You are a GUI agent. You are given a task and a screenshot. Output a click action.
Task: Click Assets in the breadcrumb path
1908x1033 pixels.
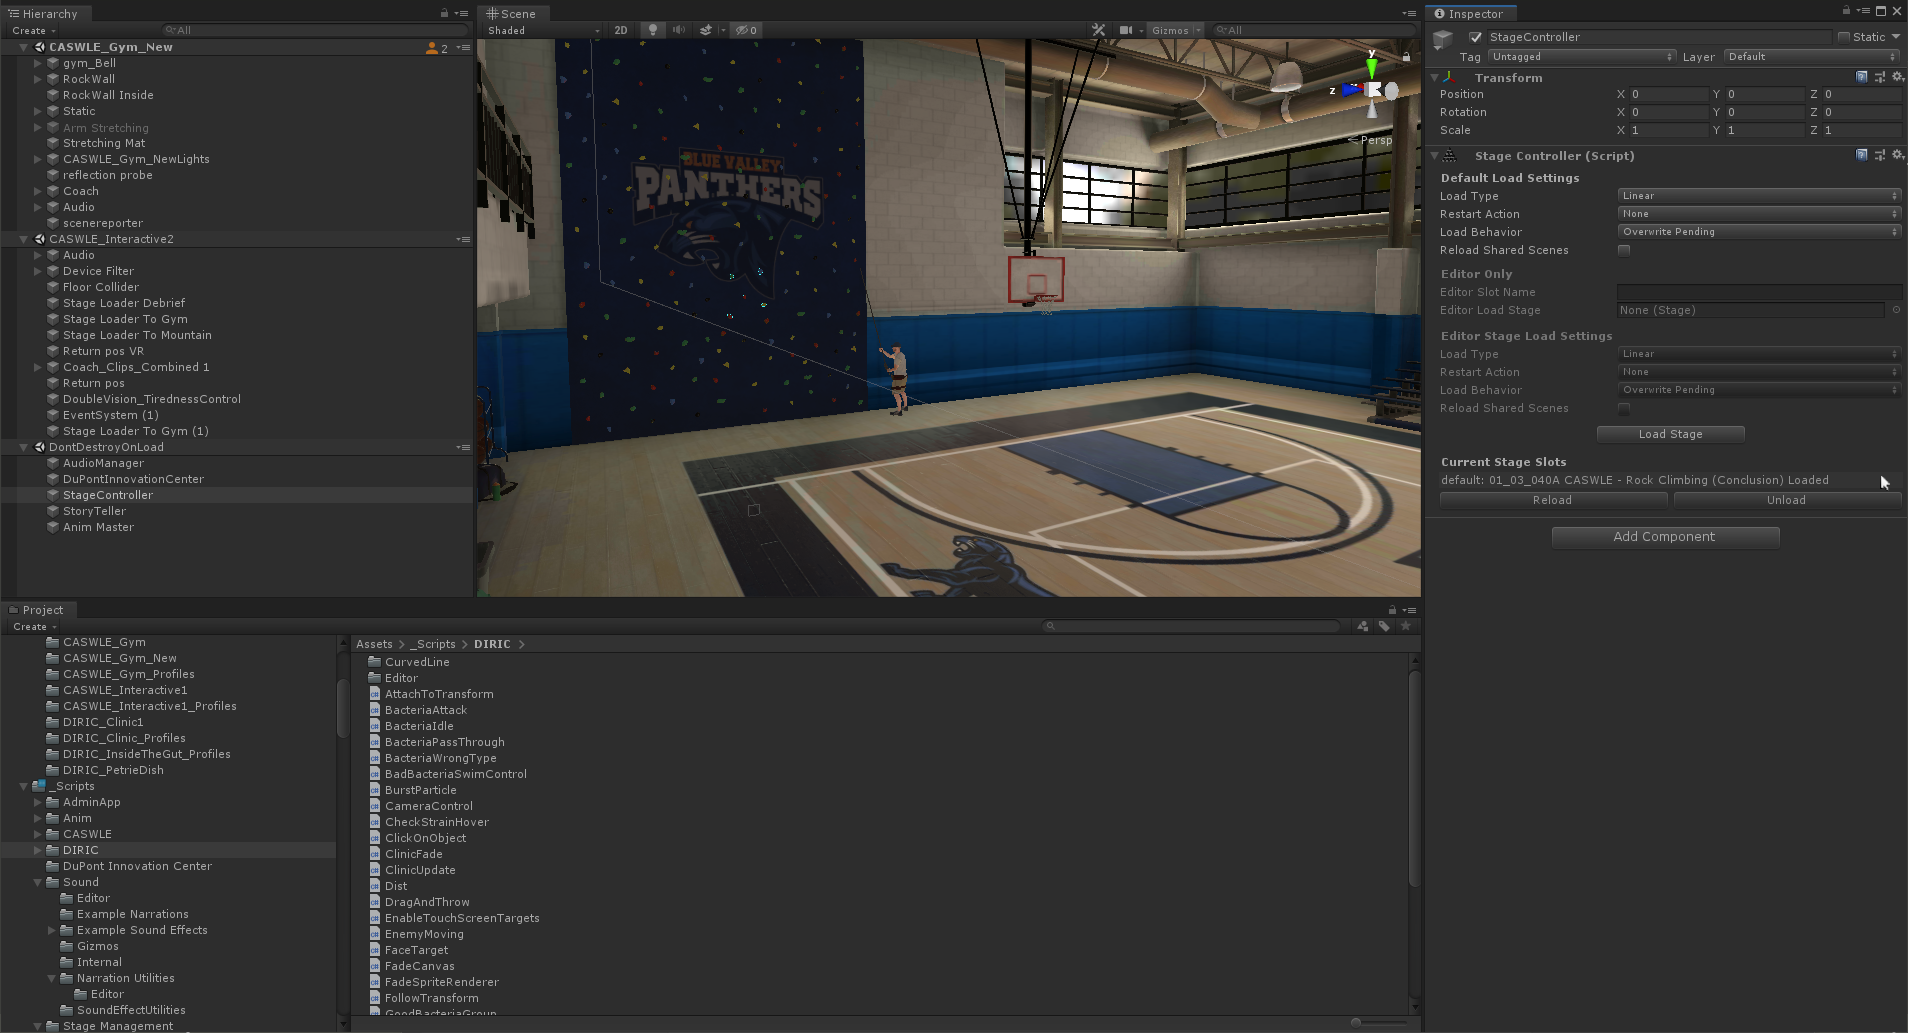(374, 644)
